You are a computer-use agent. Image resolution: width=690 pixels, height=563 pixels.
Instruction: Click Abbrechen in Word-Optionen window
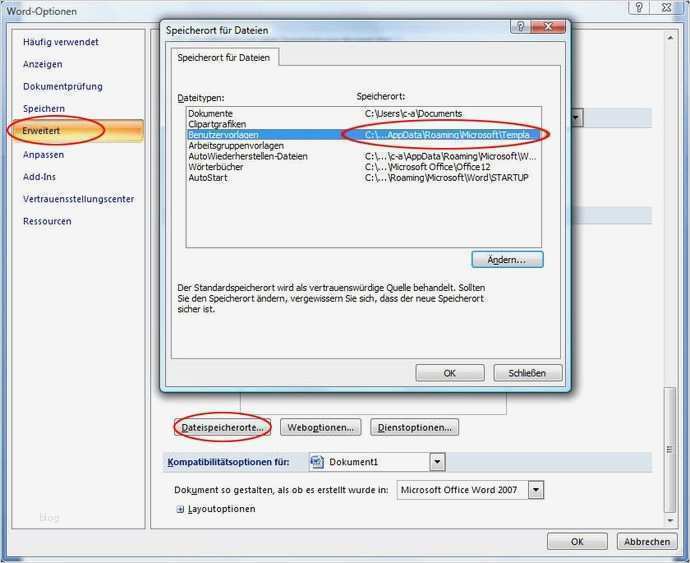coord(647,542)
